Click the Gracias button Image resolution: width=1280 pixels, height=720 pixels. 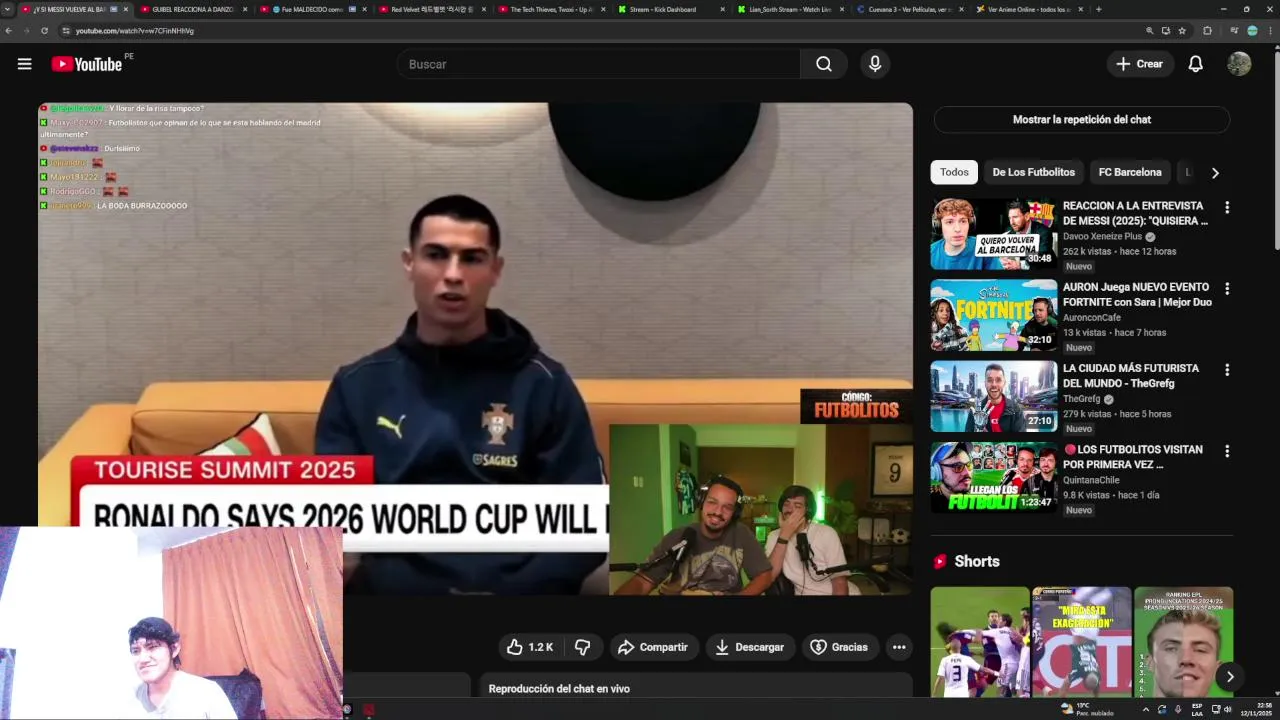[839, 647]
